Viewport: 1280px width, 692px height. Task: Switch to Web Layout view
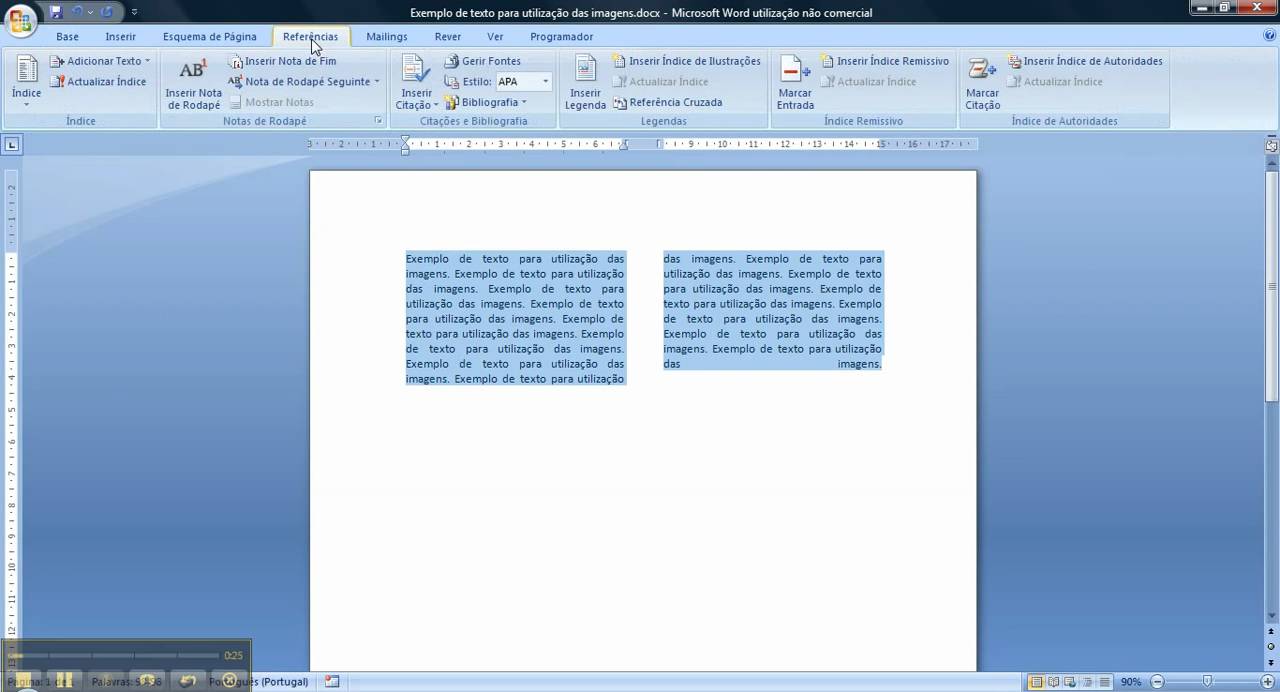1071,681
